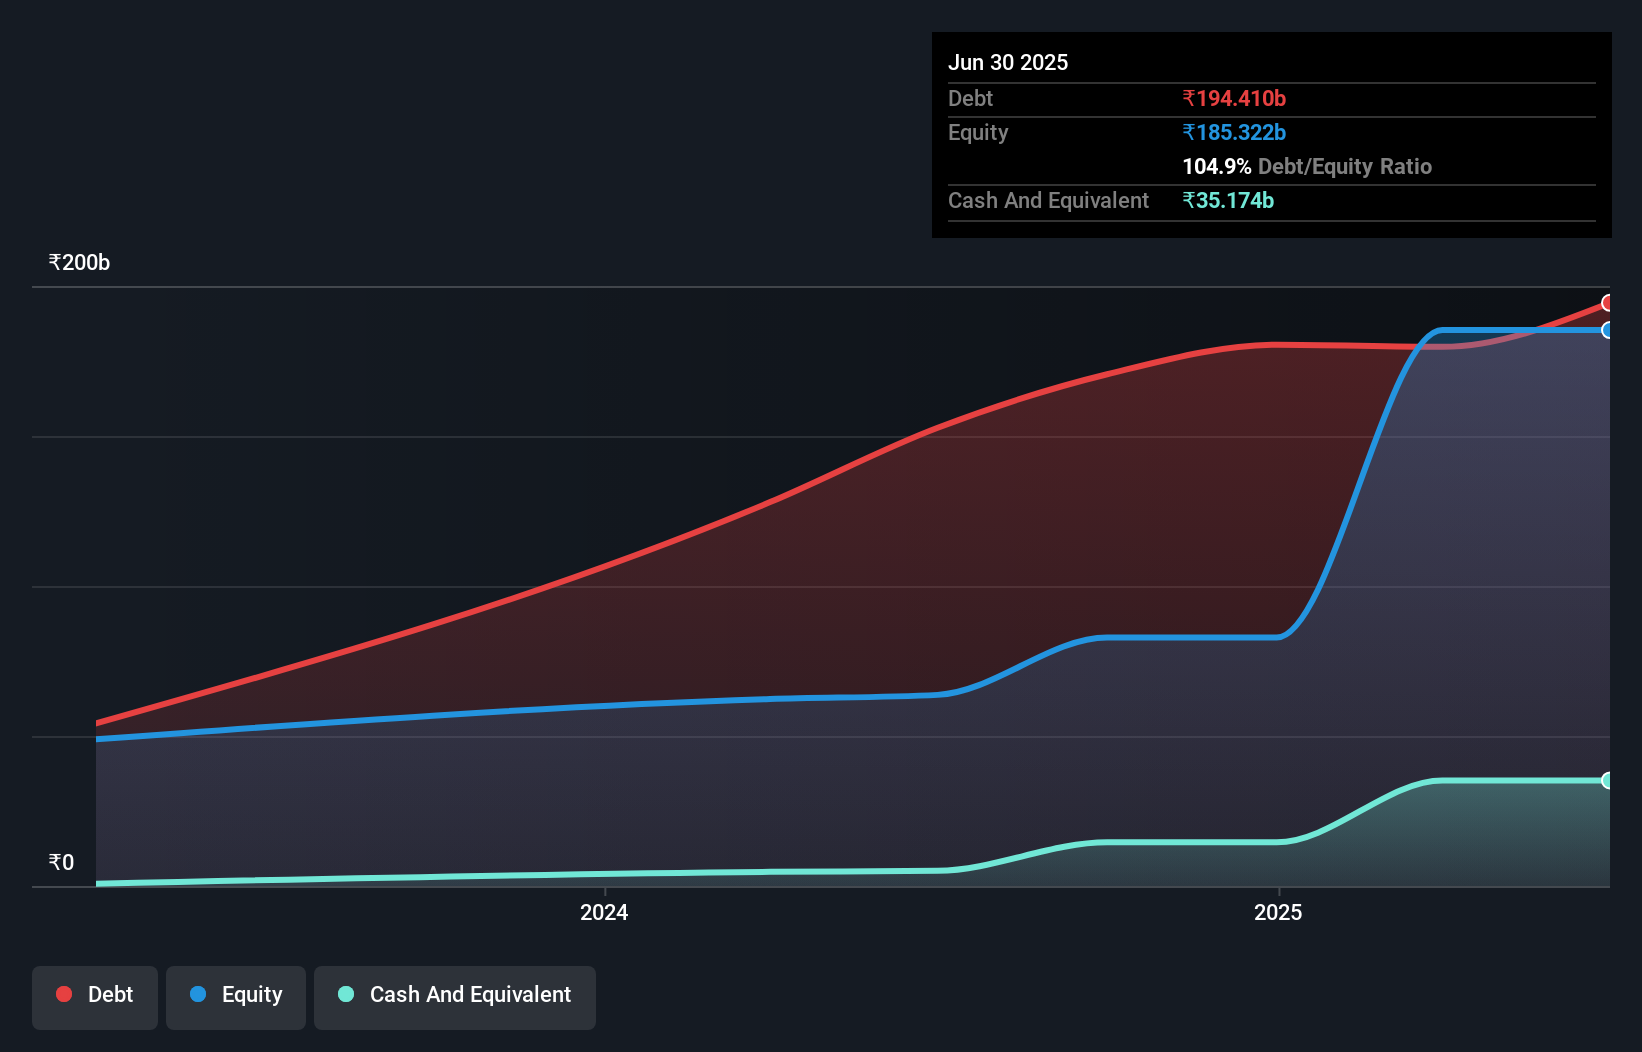The width and height of the screenshot is (1642, 1052).
Task: Click the 2025 axis label
Action: click(x=1279, y=912)
